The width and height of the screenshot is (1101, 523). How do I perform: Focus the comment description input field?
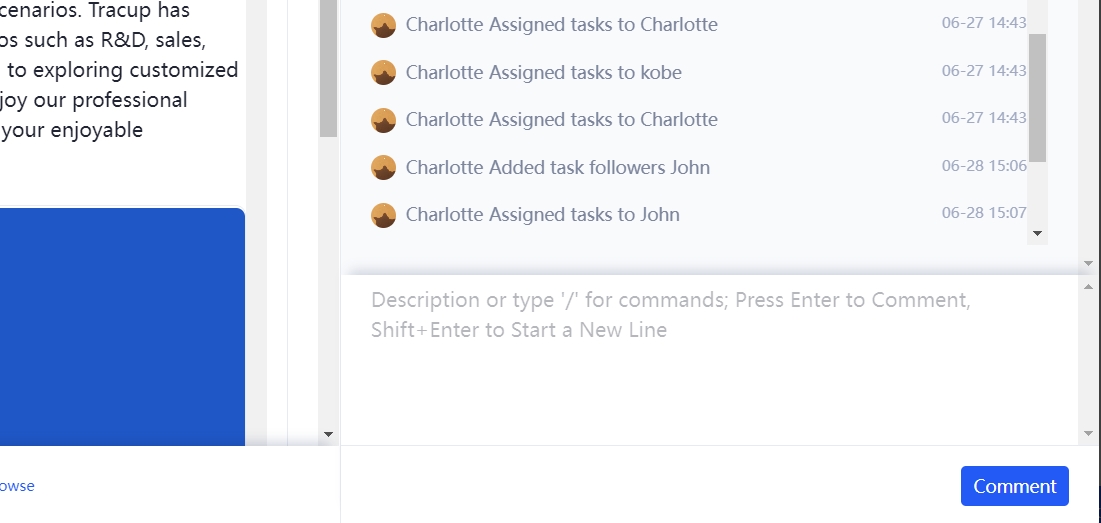pyautogui.click(x=709, y=358)
